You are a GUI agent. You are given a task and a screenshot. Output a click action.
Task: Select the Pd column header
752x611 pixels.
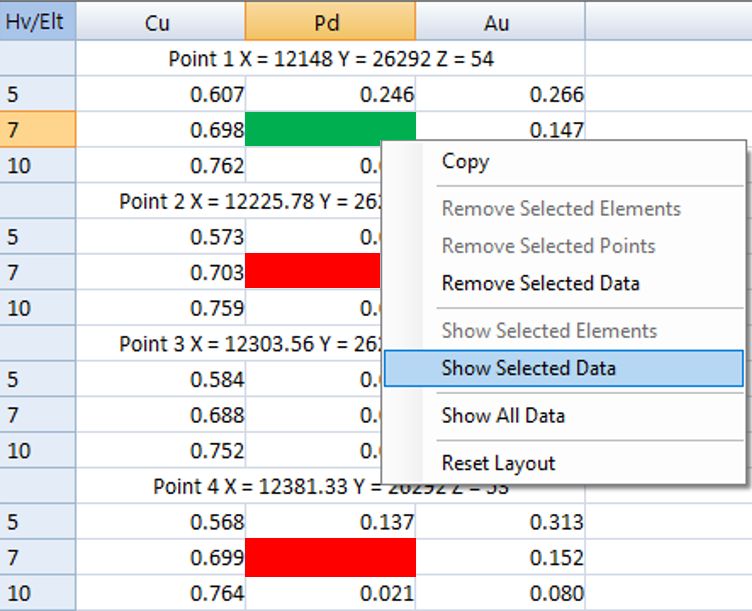[x=330, y=22]
